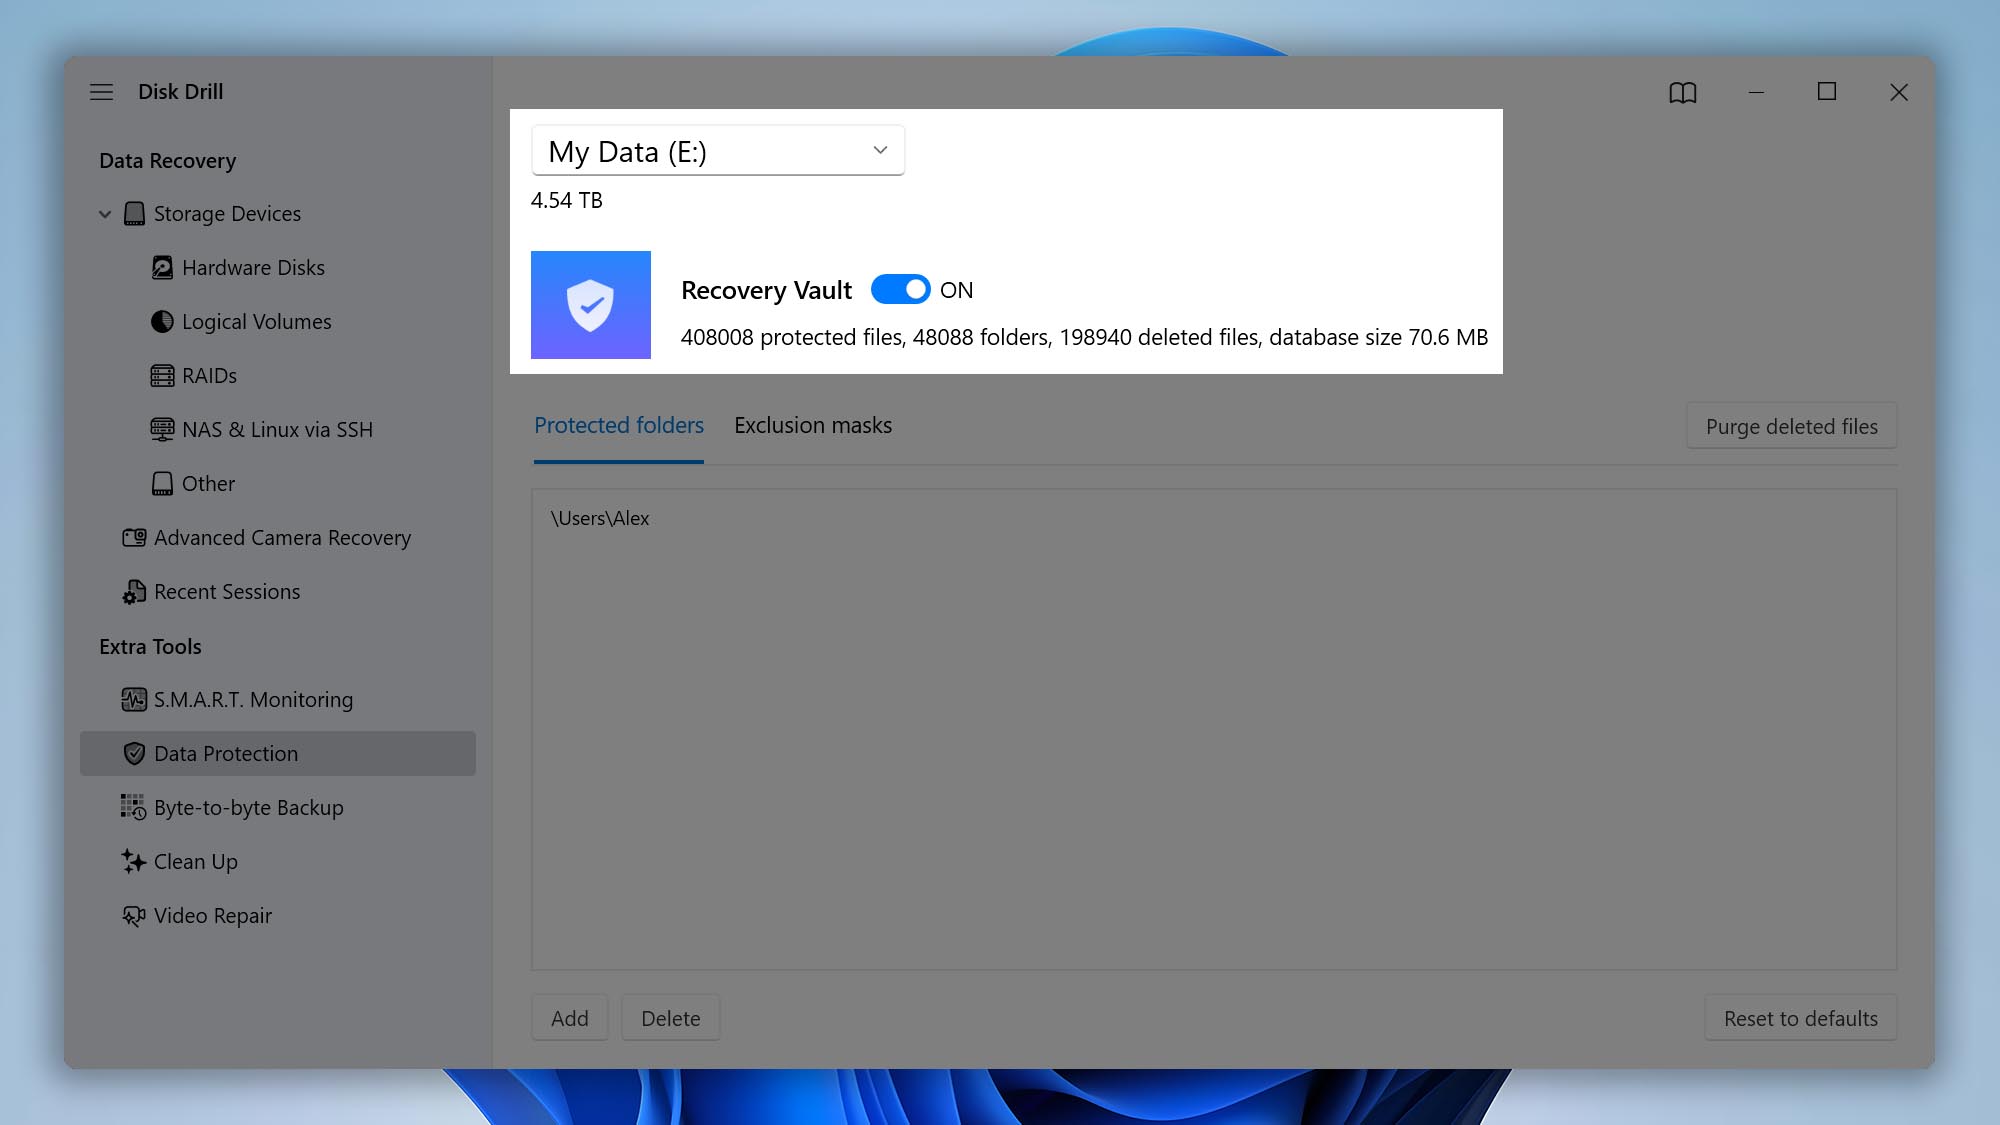Click the Clean Up sparkle icon
The height and width of the screenshot is (1125, 2000).
click(x=134, y=862)
